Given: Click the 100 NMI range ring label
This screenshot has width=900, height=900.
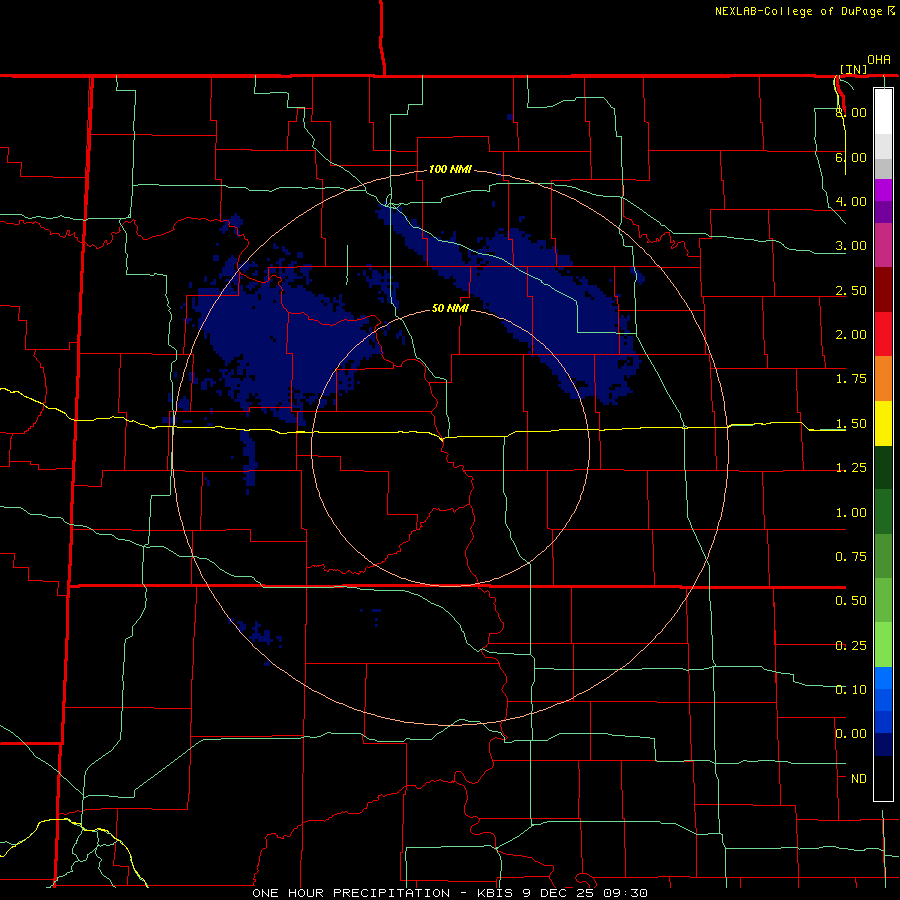Looking at the screenshot, I should pyautogui.click(x=450, y=169).
